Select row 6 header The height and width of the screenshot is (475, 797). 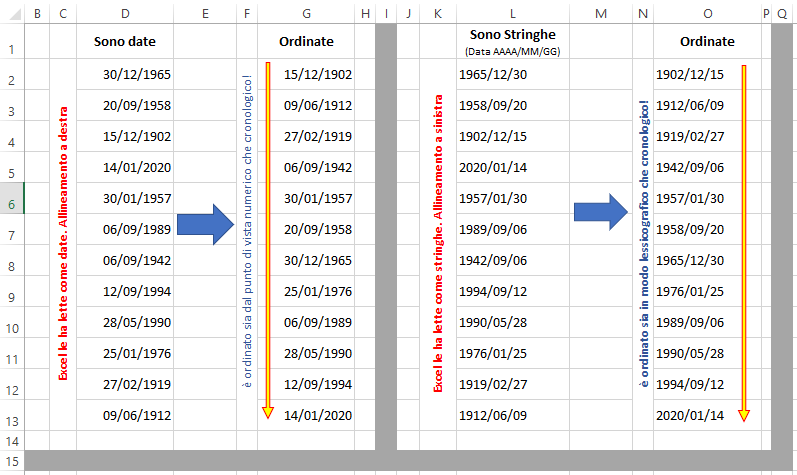11,204
